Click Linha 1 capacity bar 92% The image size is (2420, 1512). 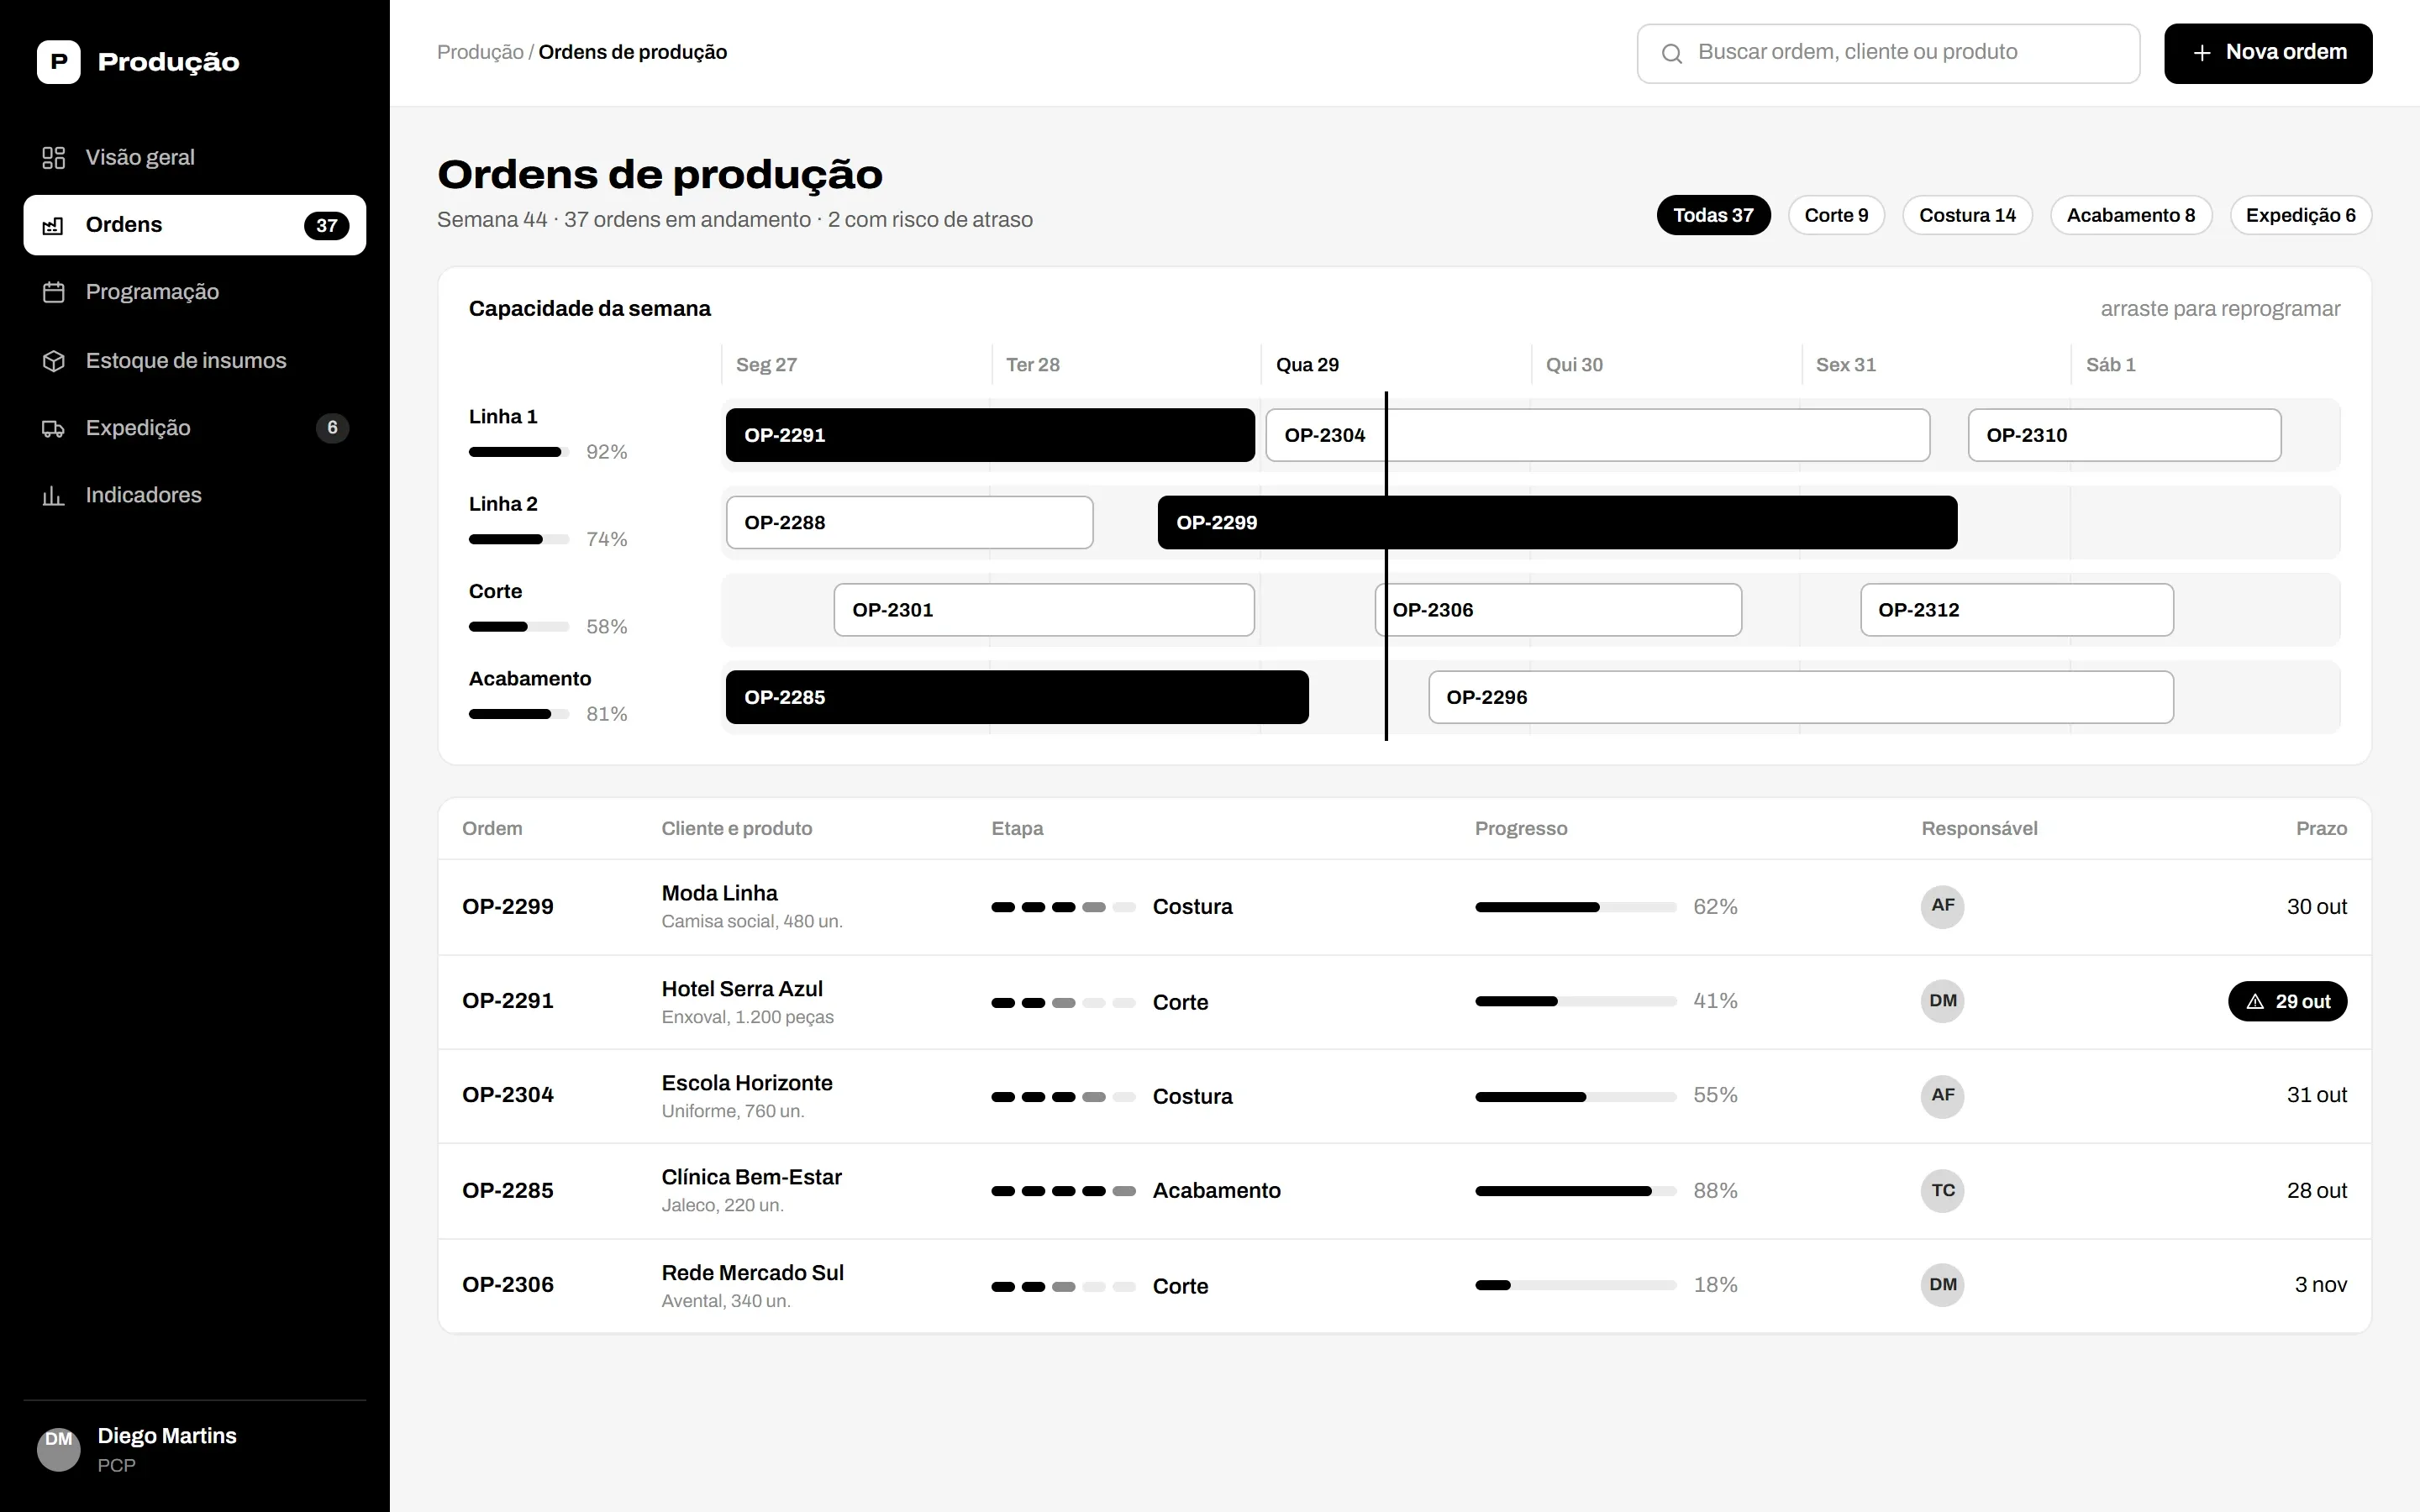click(519, 452)
